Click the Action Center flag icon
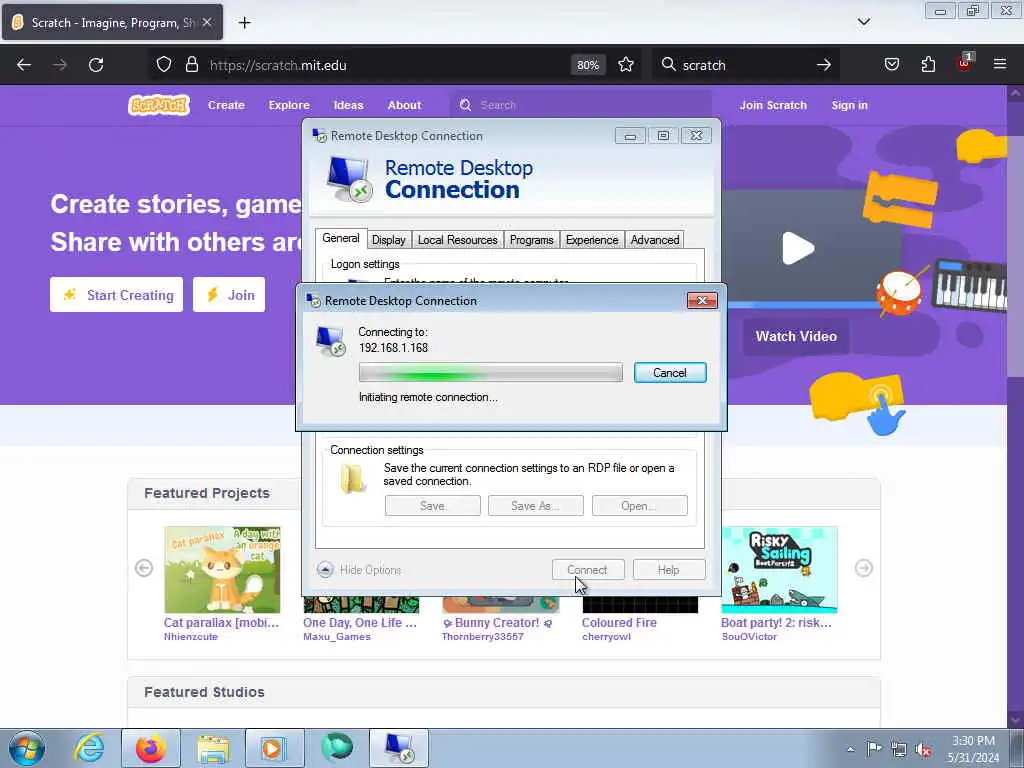Viewport: 1024px width, 768px height. pyautogui.click(x=874, y=749)
